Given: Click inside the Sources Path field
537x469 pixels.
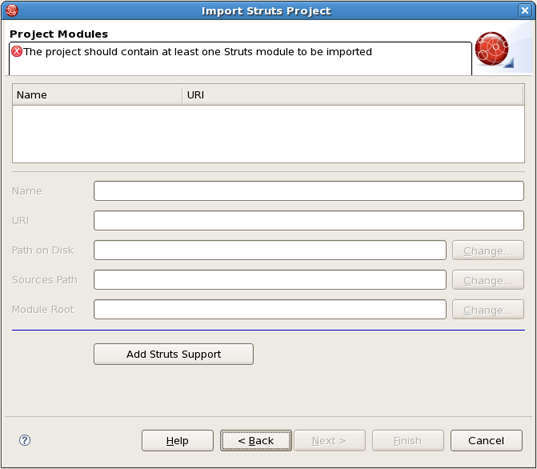Looking at the screenshot, I should 270,280.
